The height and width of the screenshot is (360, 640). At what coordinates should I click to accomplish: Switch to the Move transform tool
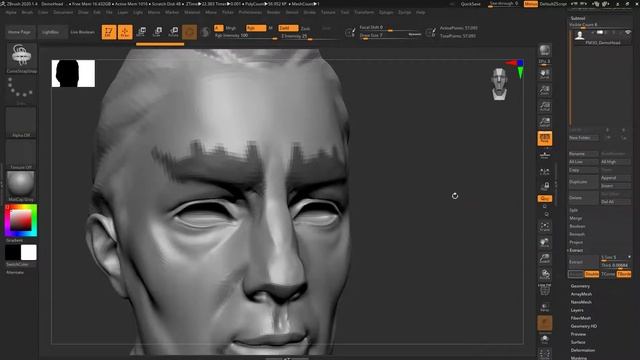[142, 32]
